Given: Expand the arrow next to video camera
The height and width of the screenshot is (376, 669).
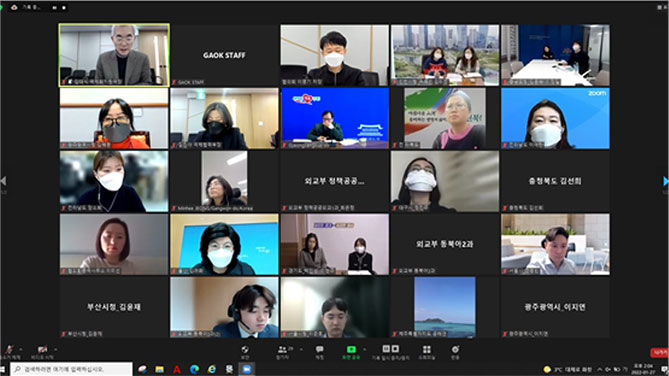Looking at the screenshot, I should click(55, 350).
